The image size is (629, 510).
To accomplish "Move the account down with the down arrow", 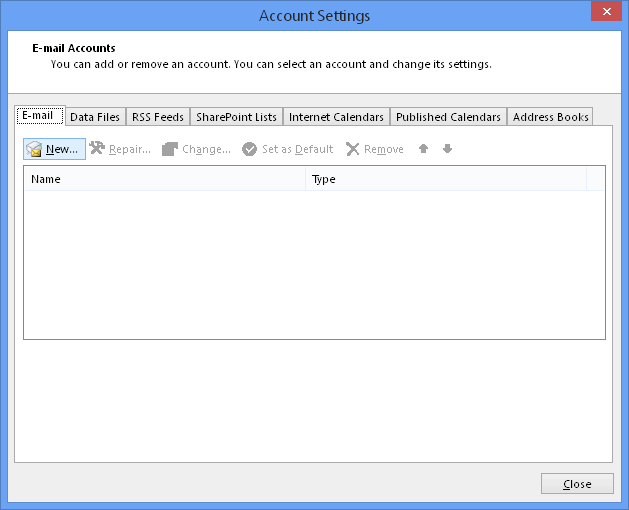I will [x=447, y=149].
